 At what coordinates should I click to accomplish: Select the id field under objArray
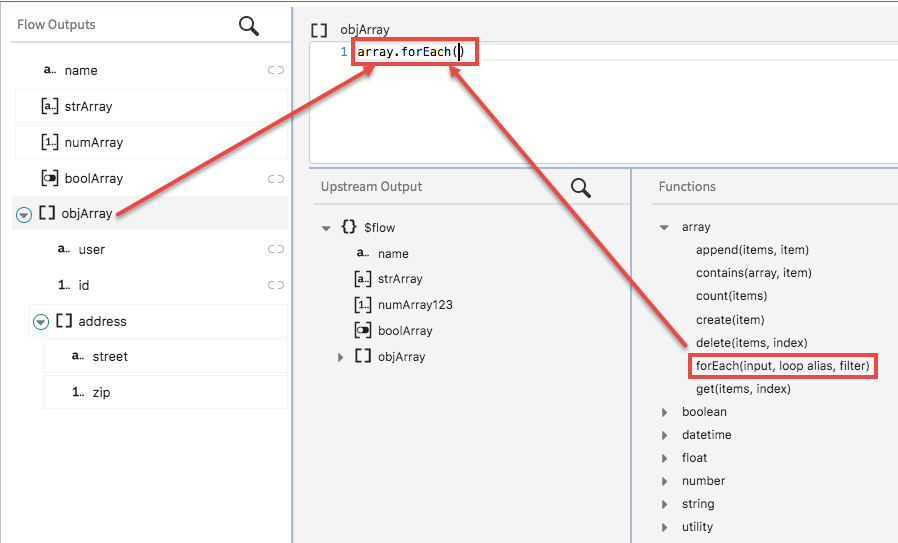[x=158, y=285]
